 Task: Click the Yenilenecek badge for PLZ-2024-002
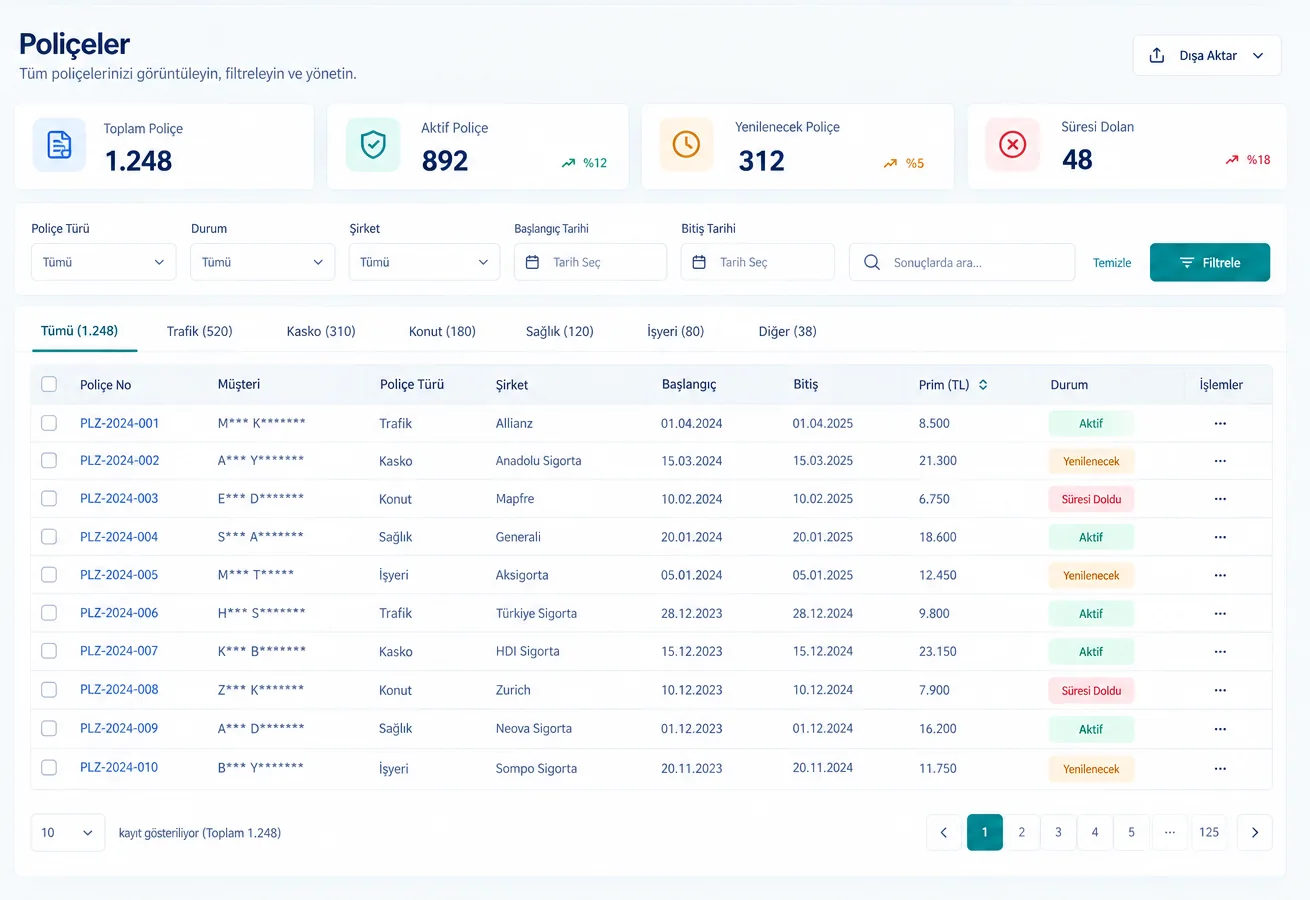[1092, 461]
